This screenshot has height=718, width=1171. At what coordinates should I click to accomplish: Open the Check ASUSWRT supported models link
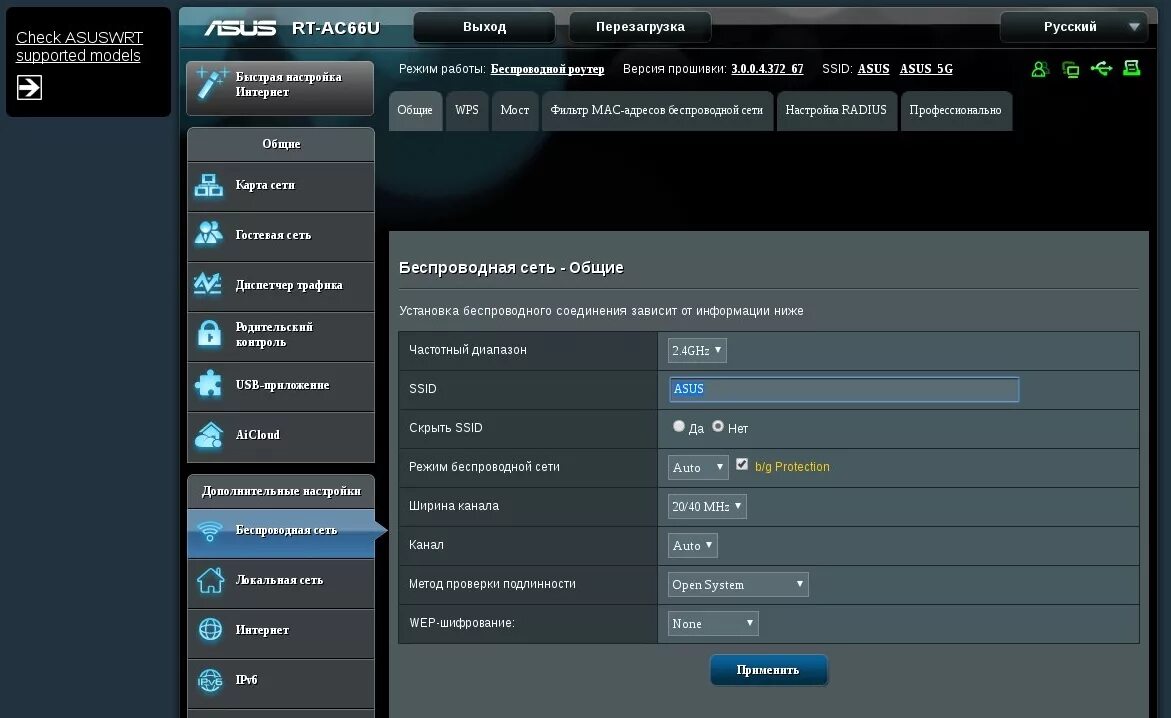(79, 46)
